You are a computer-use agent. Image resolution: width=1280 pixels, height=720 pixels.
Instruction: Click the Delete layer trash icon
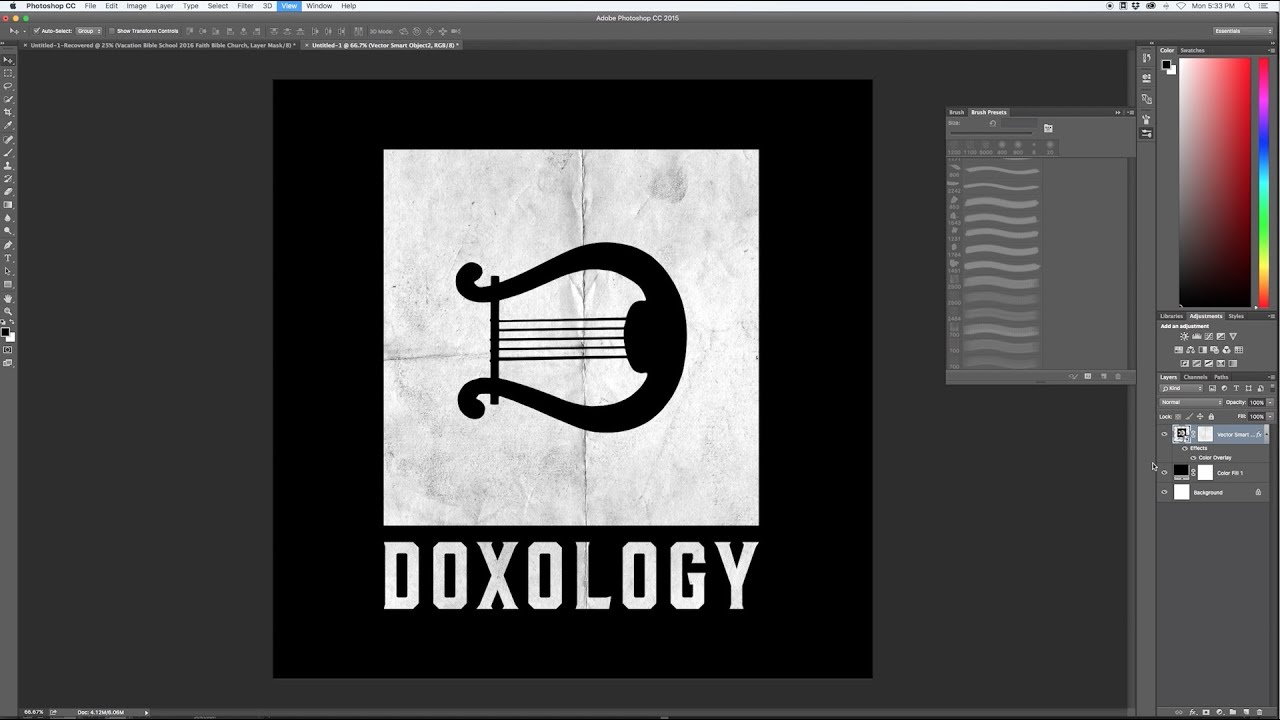[1260, 712]
